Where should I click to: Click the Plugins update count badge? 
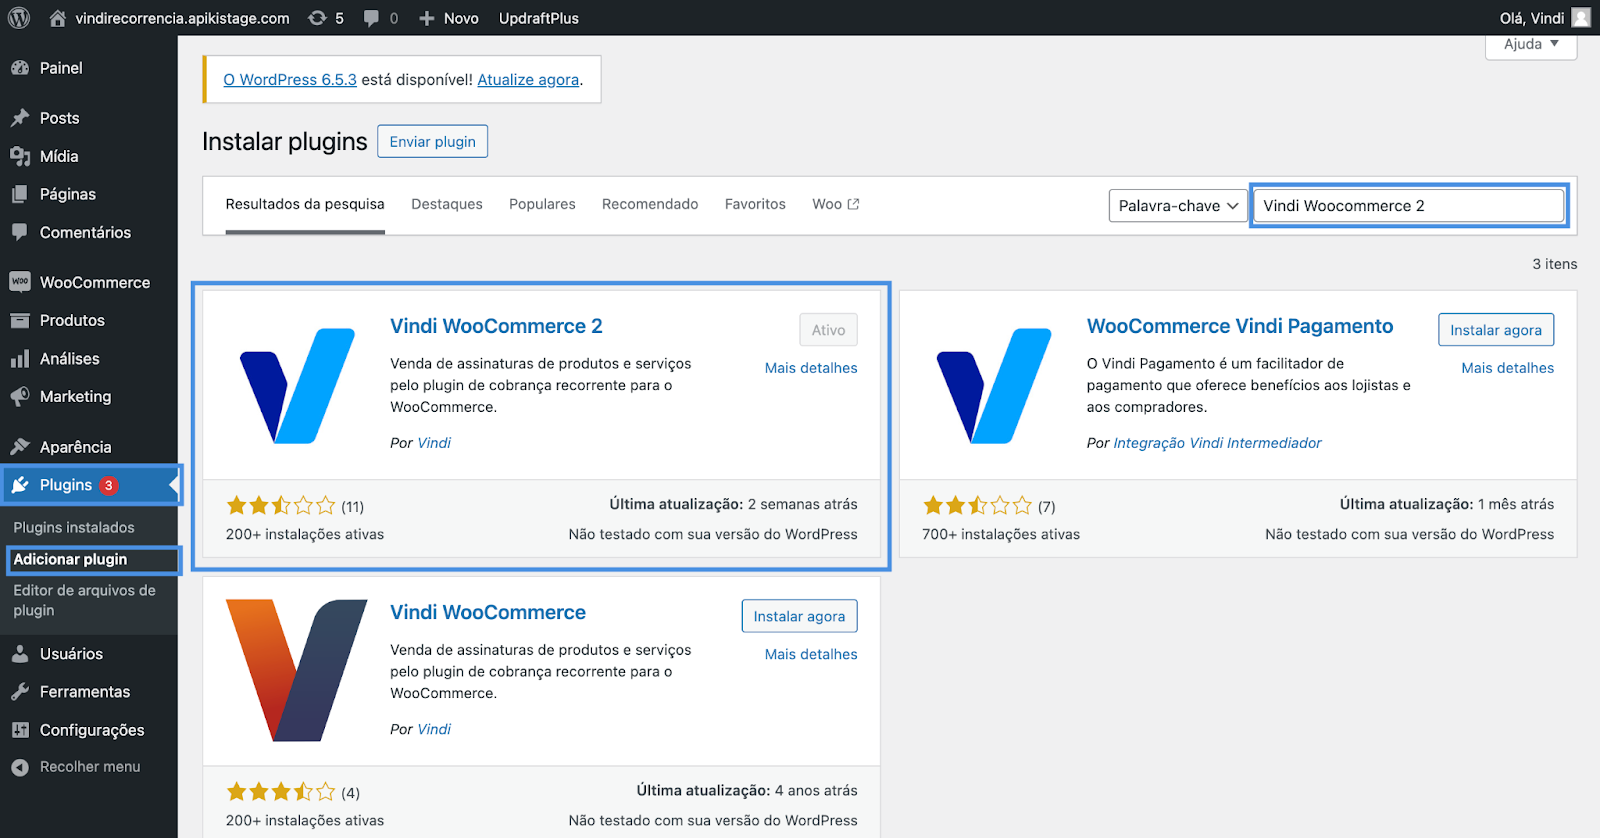pos(108,485)
